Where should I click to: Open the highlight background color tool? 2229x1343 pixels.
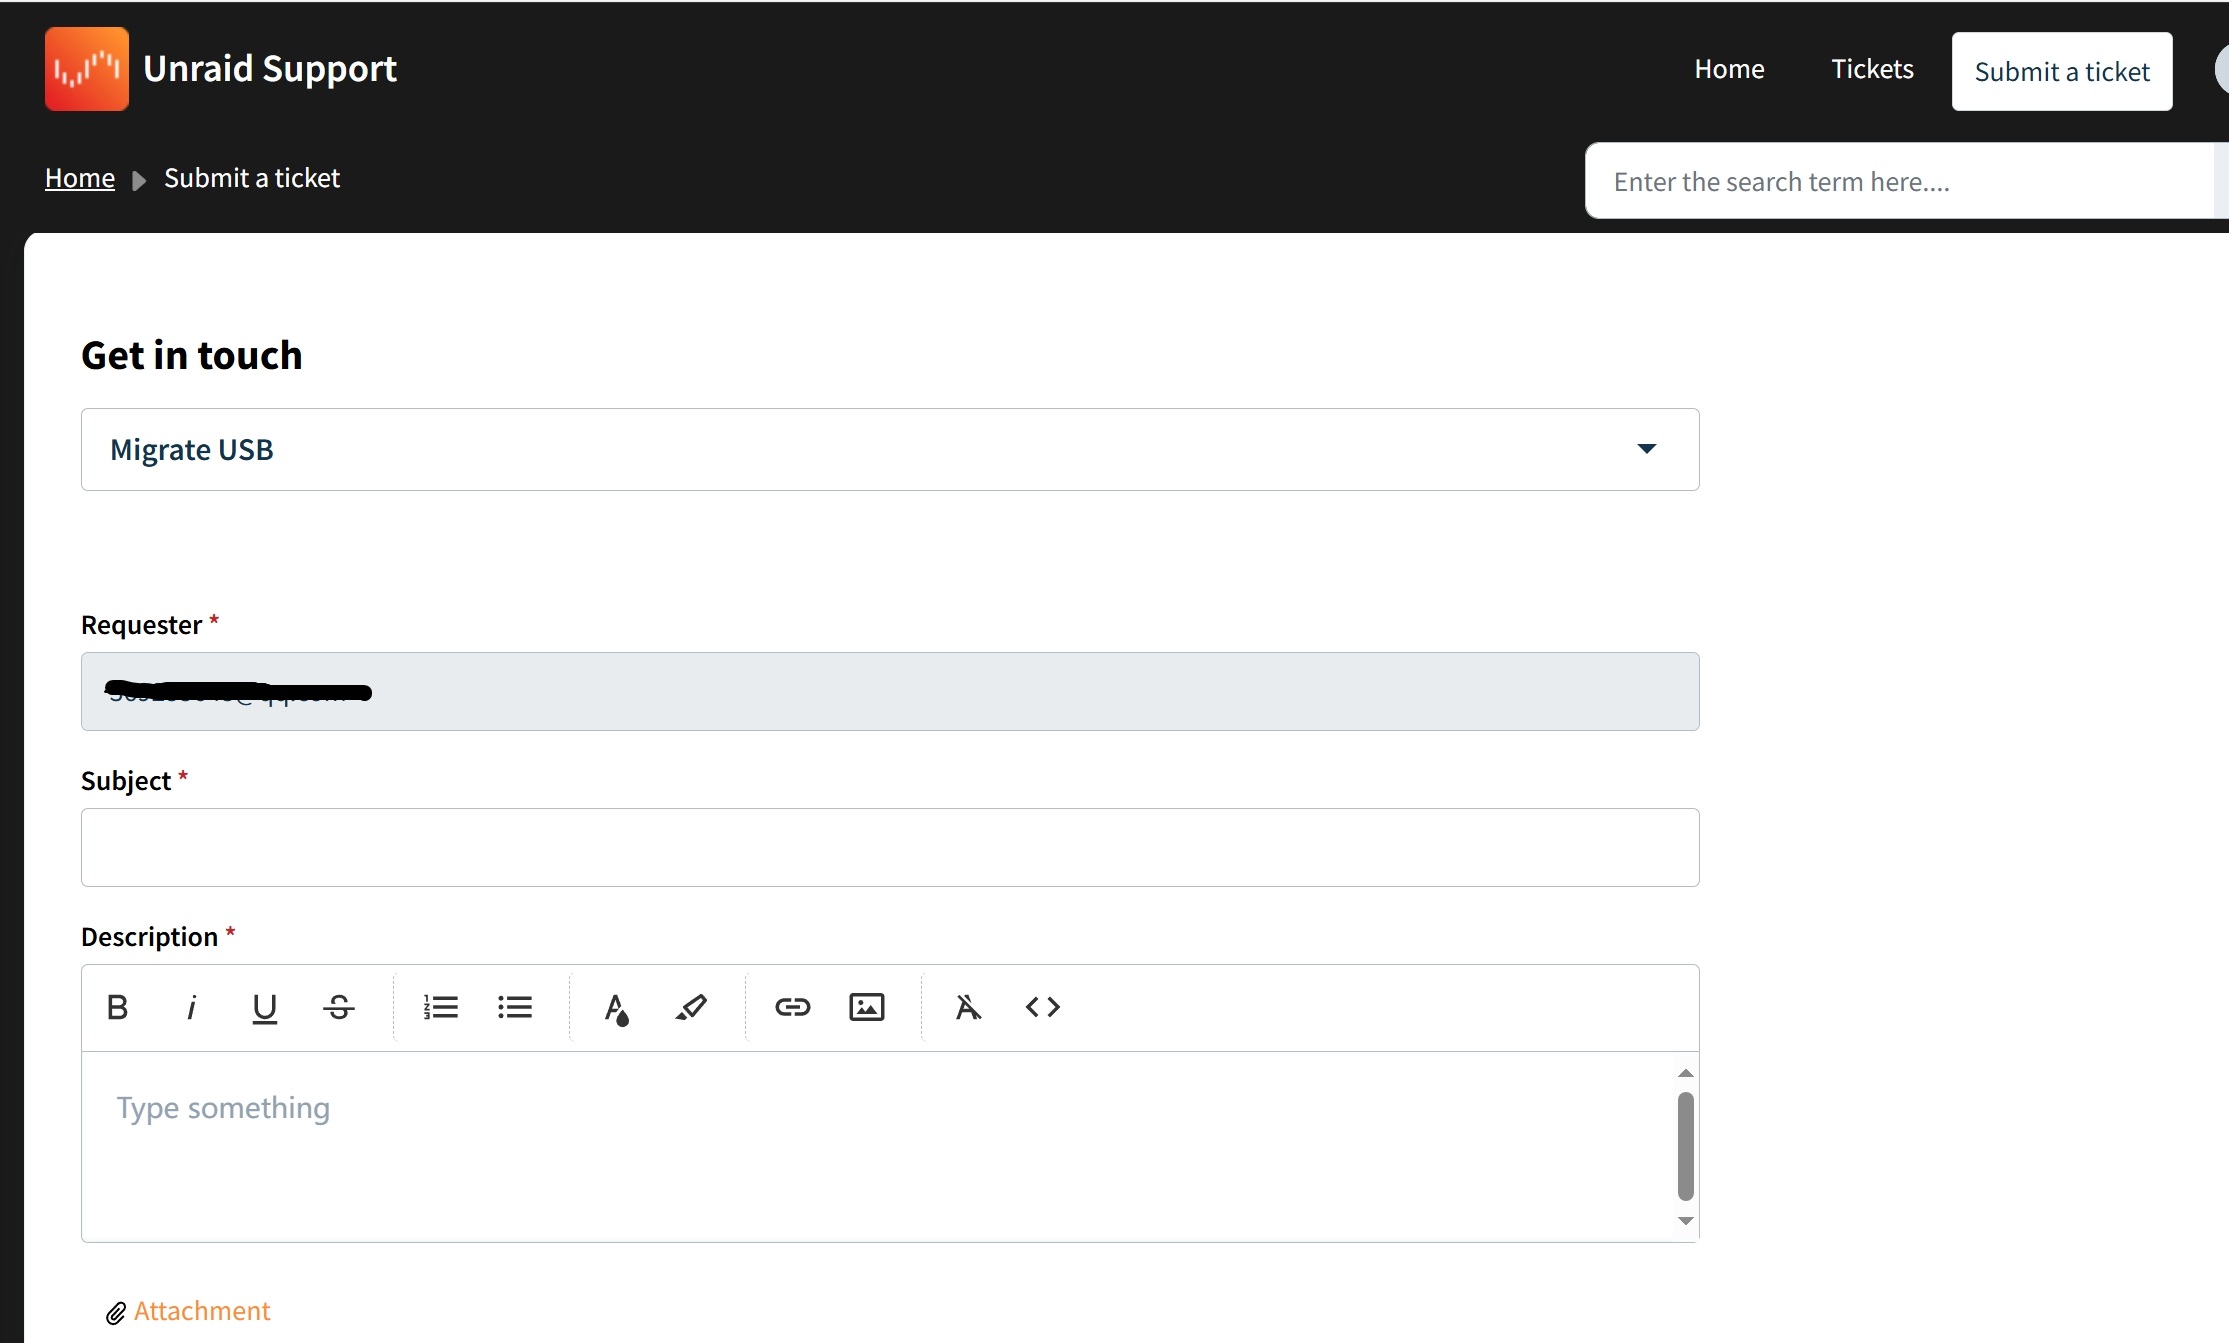[691, 1007]
